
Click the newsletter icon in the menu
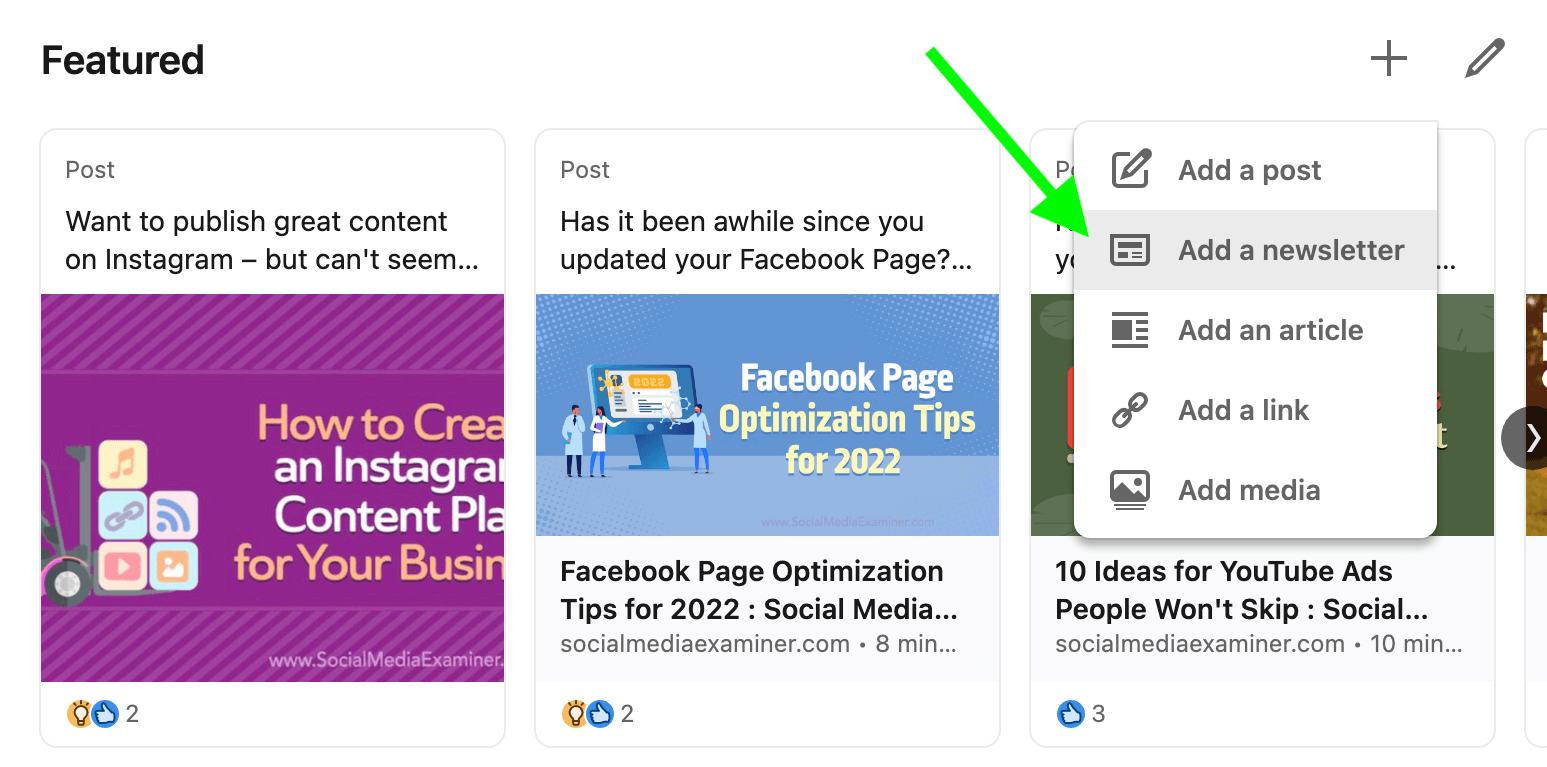point(1131,250)
